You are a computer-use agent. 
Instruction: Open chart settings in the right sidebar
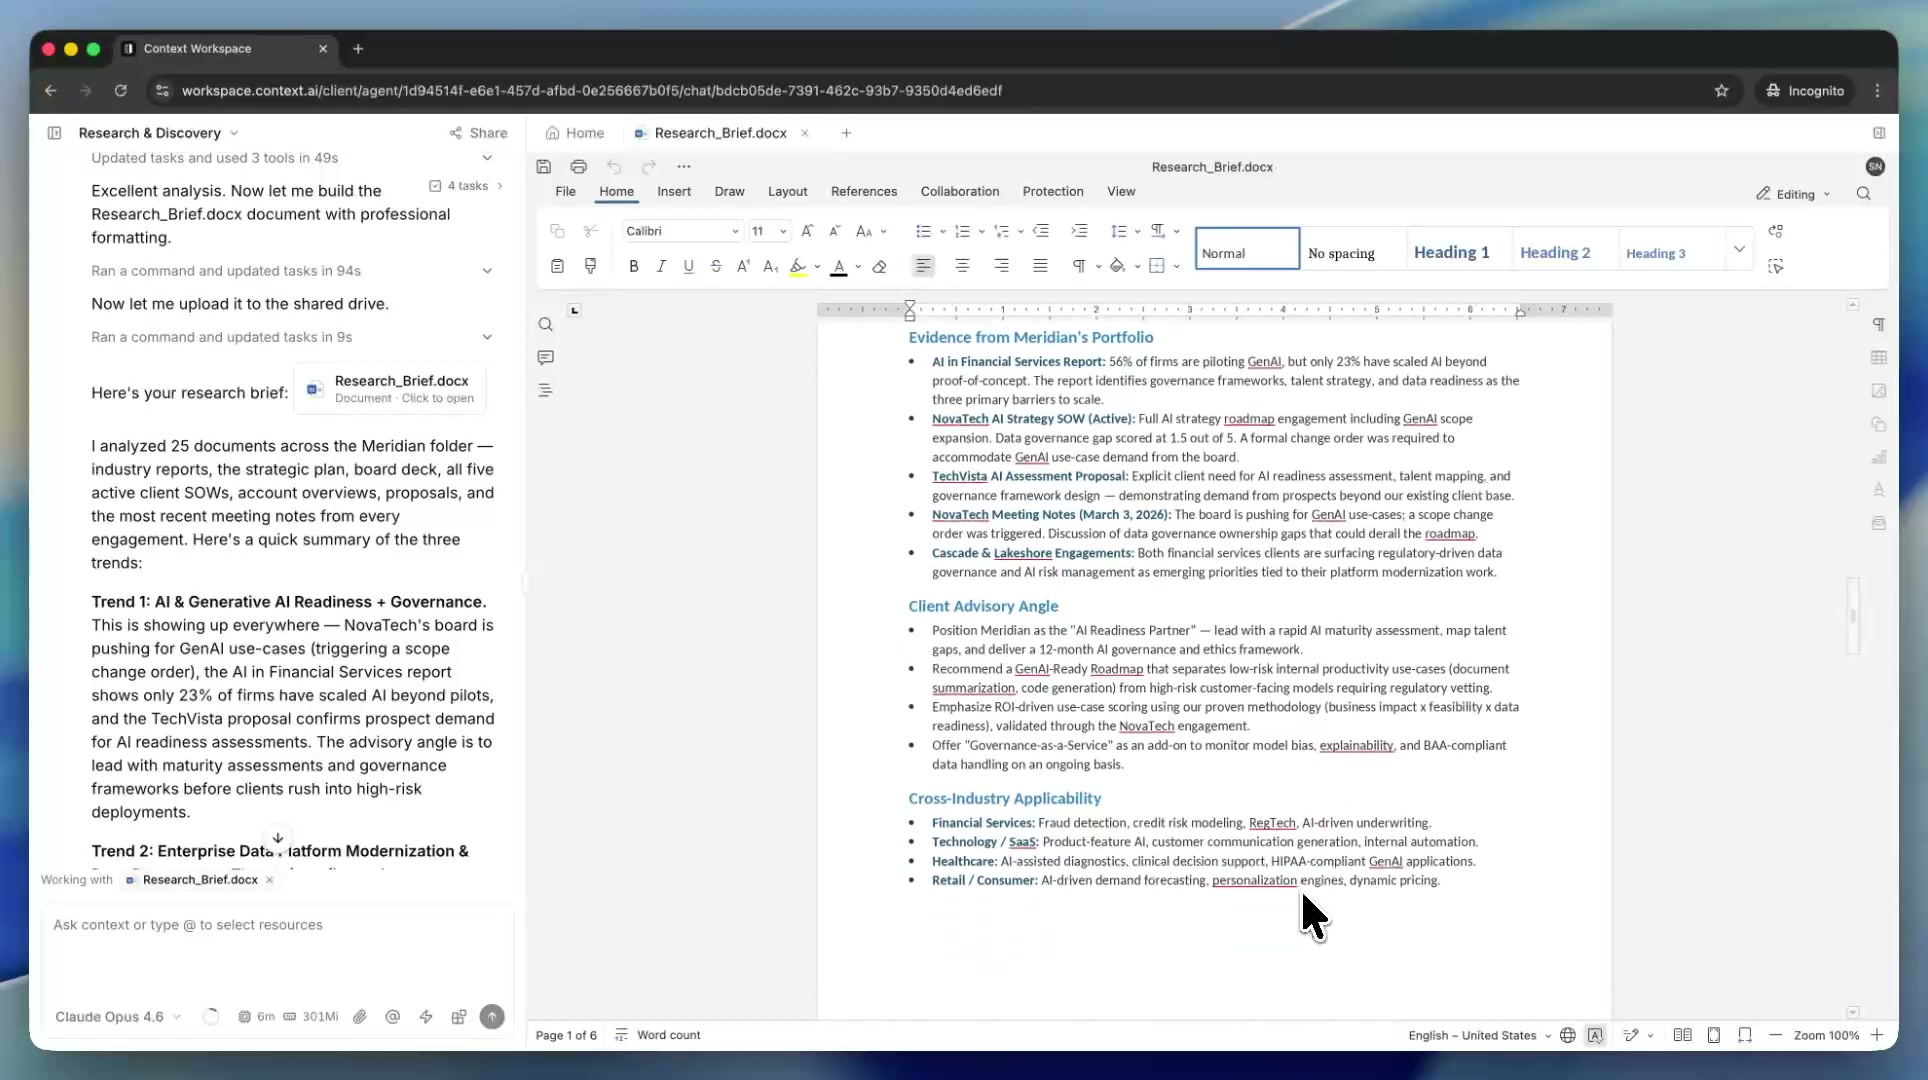coord(1879,457)
